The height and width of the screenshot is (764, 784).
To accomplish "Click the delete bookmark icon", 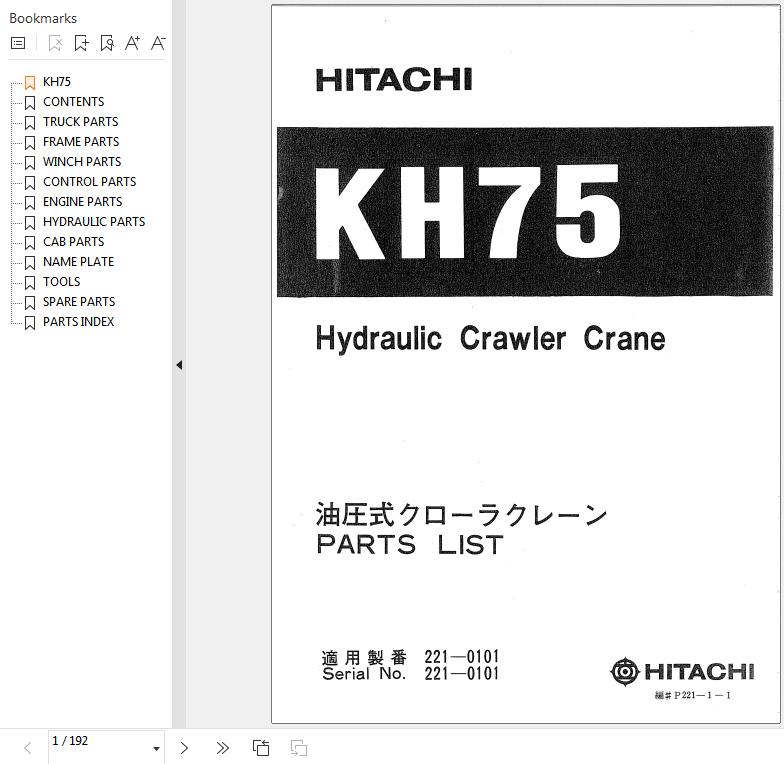I will pyautogui.click(x=55, y=44).
